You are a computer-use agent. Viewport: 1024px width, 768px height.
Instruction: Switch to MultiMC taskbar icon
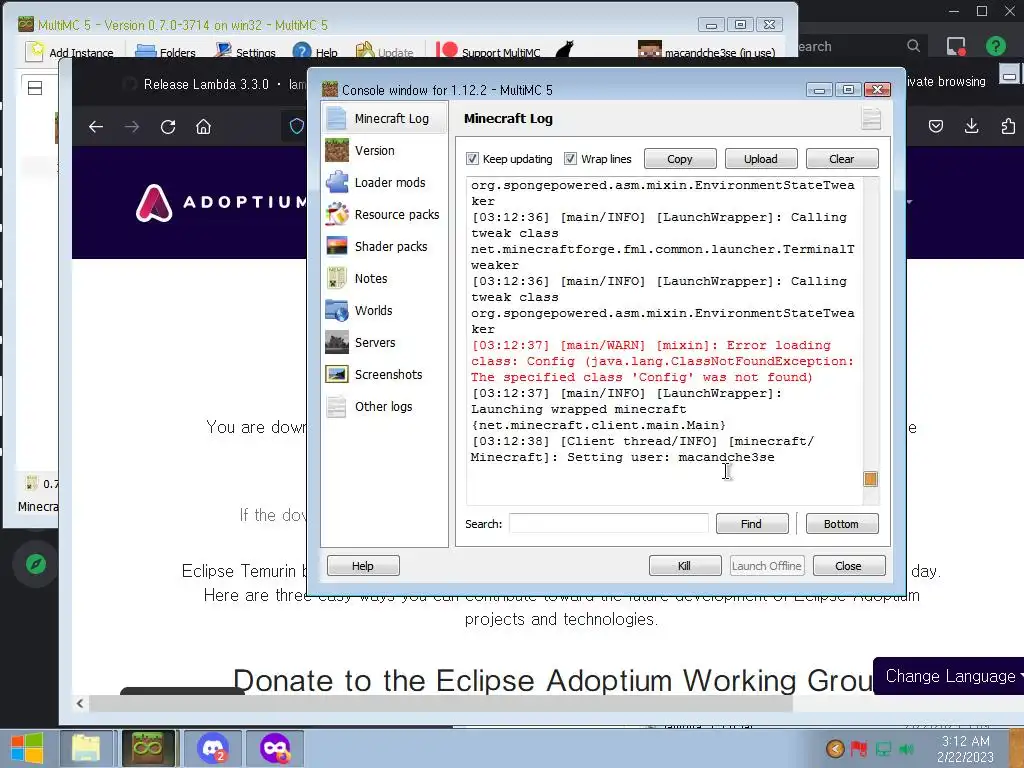coord(148,748)
